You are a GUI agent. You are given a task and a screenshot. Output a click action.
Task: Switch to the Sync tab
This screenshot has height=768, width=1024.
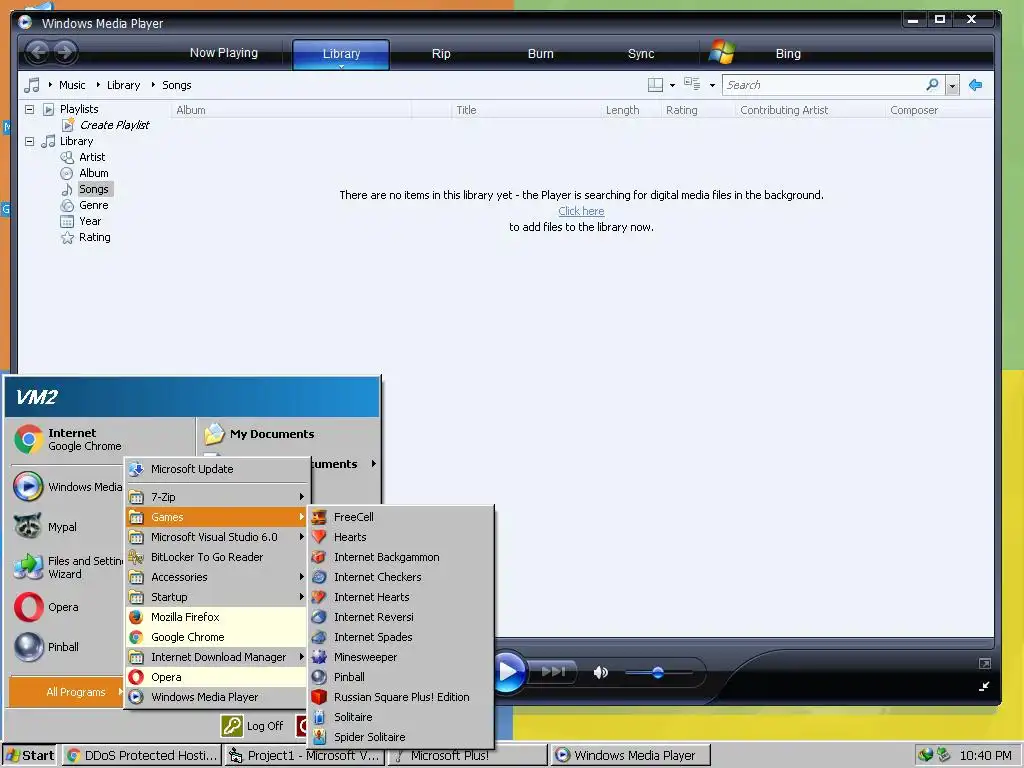[x=641, y=54]
